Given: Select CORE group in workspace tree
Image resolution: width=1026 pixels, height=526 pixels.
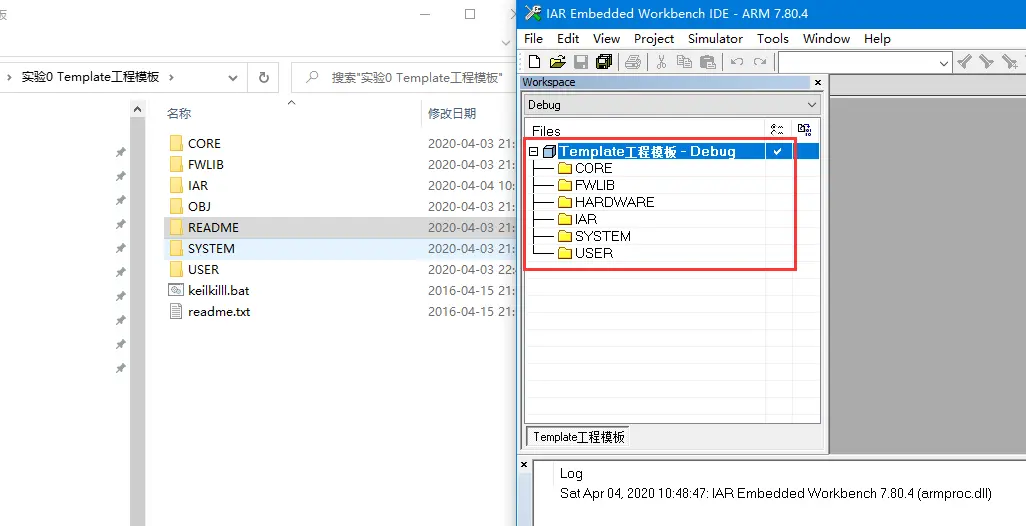Looking at the screenshot, I should point(593,169).
